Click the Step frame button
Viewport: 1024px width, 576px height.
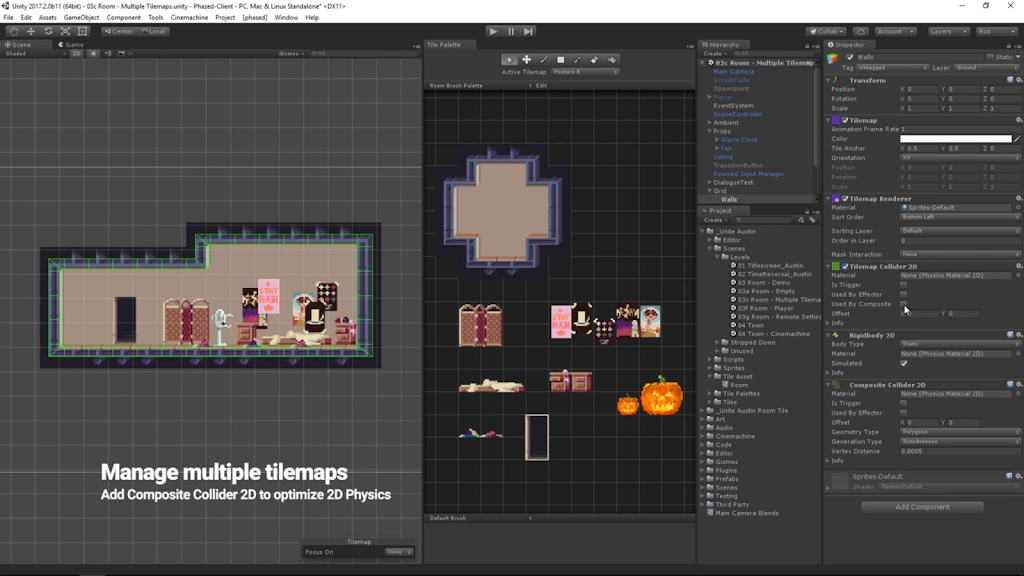[528, 31]
